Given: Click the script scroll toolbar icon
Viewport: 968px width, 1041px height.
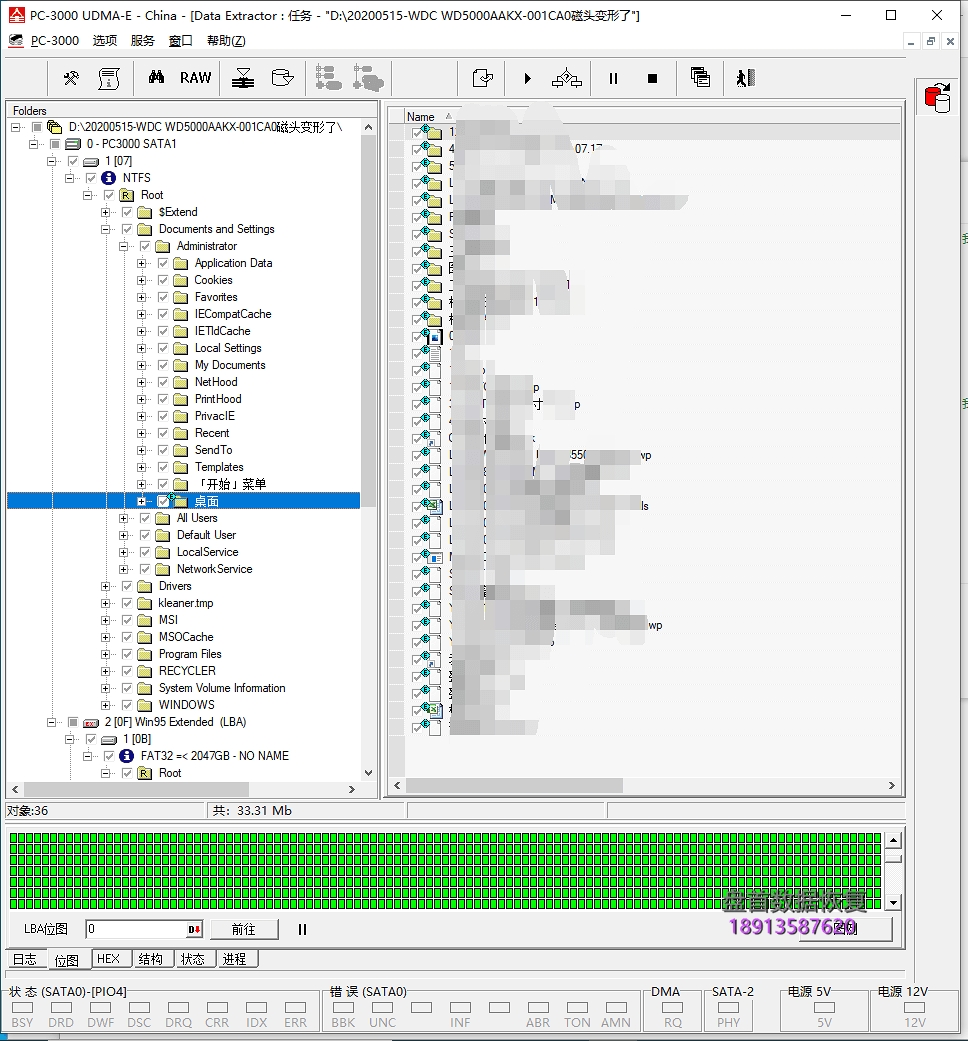Looking at the screenshot, I should [109, 78].
